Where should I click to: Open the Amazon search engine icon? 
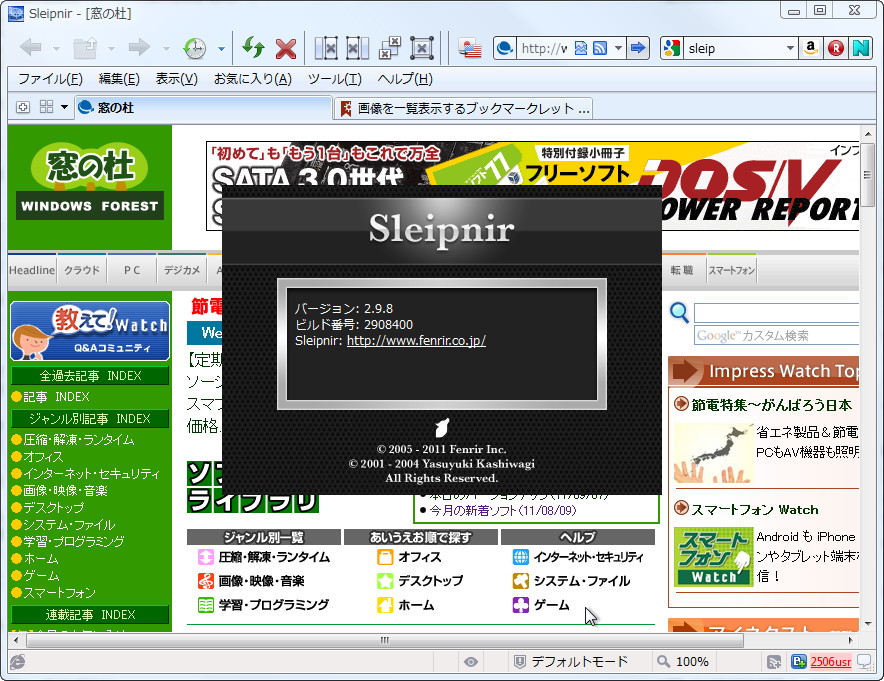click(810, 47)
